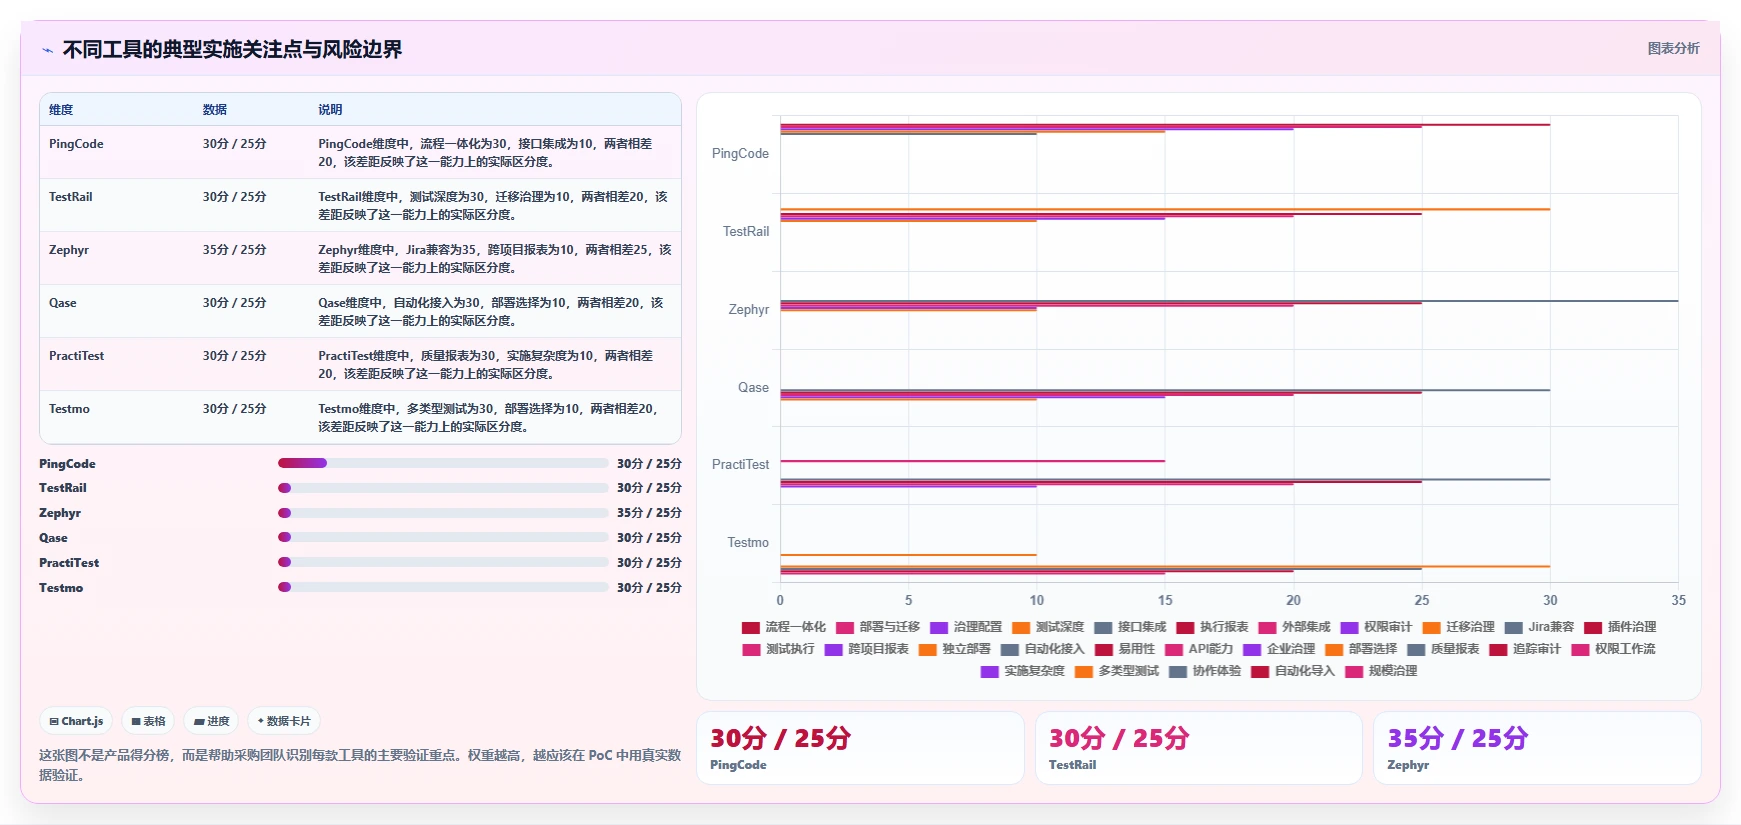Screen dimensions: 1741x825
Task: Click the 图表分析 label
Action: (x=1673, y=48)
